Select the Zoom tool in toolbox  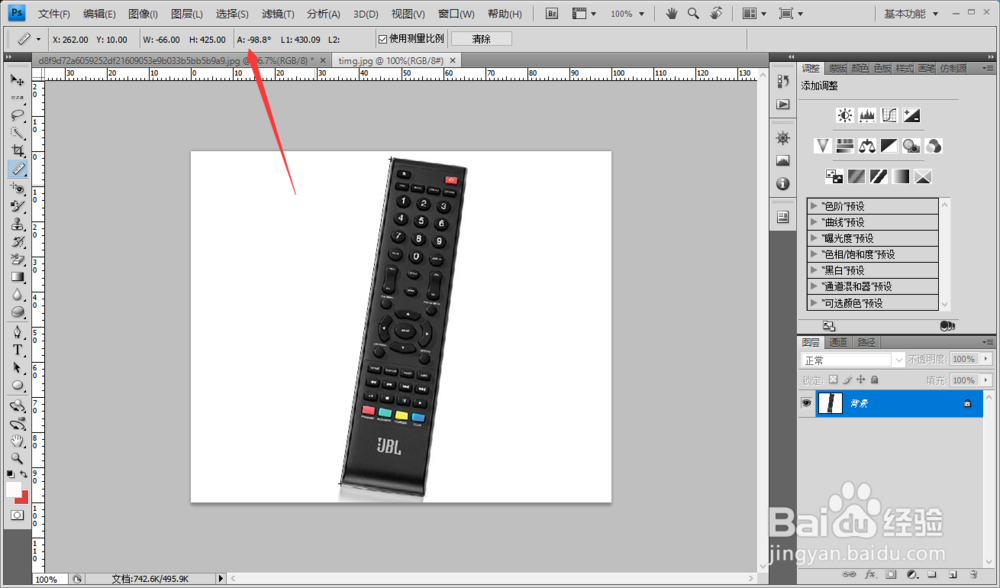(x=17, y=458)
